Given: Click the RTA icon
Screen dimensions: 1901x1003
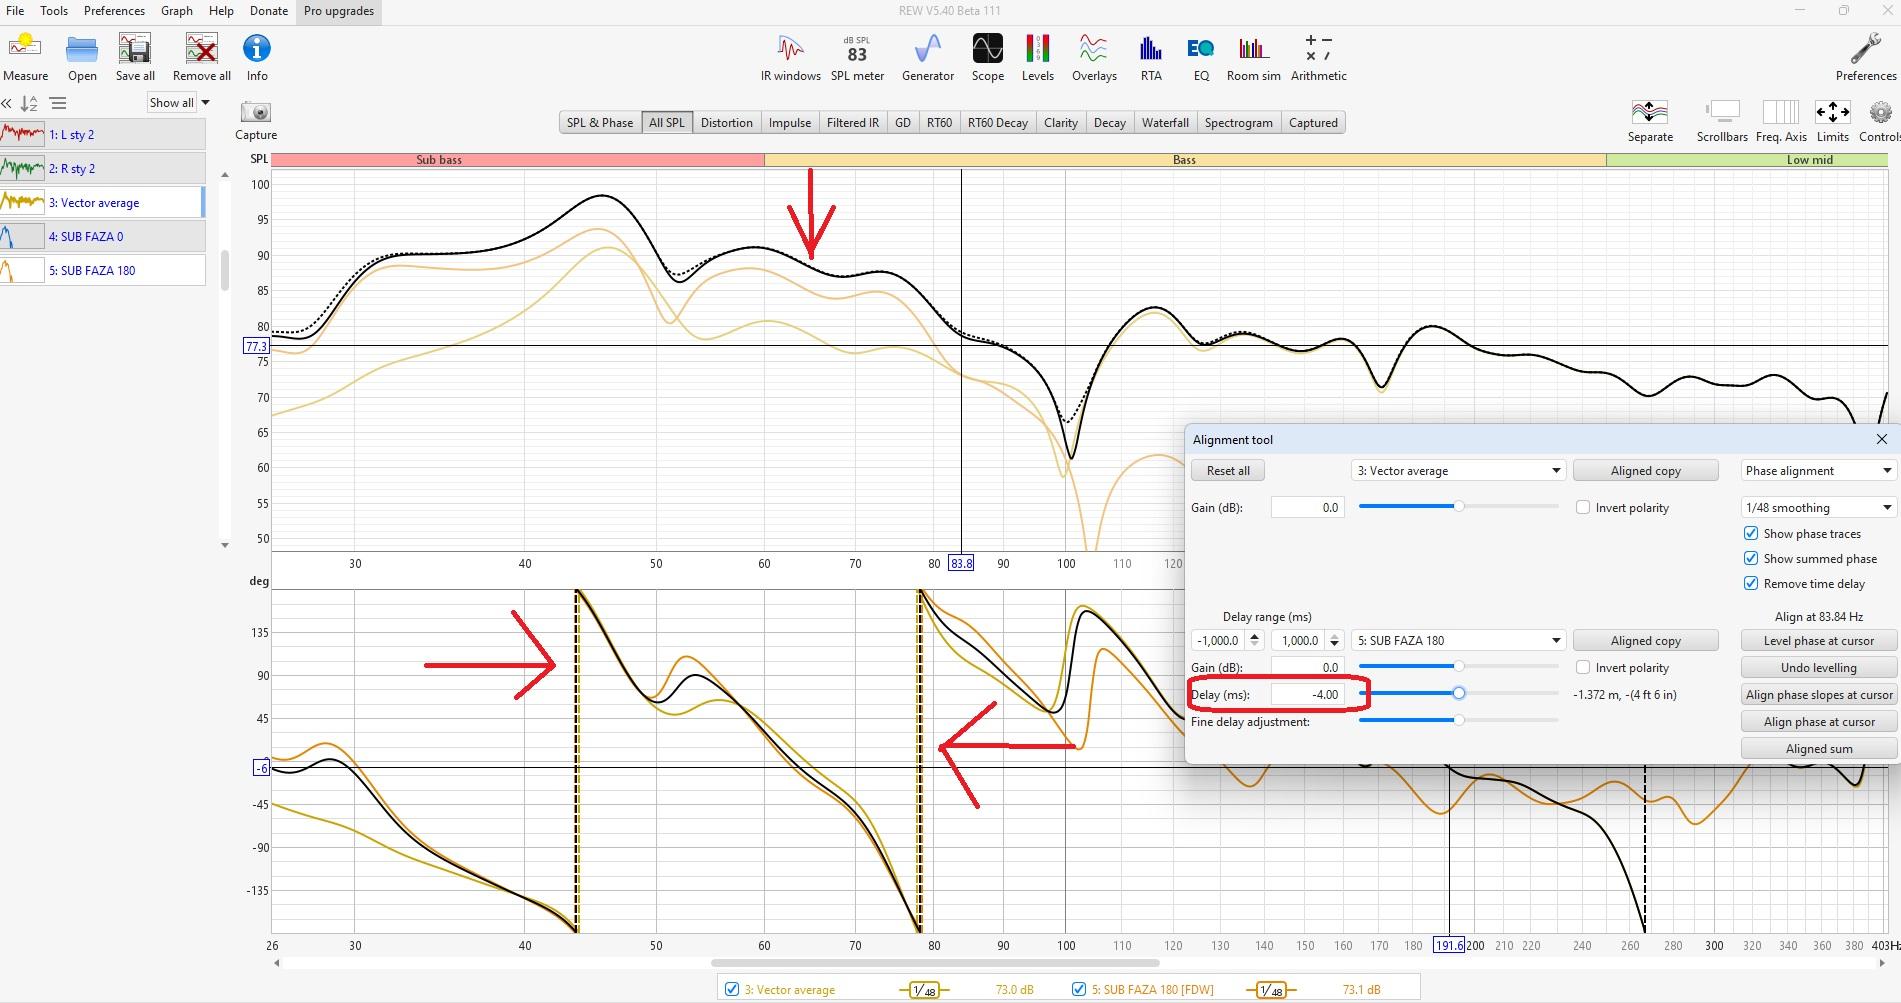Looking at the screenshot, I should tap(1150, 57).
